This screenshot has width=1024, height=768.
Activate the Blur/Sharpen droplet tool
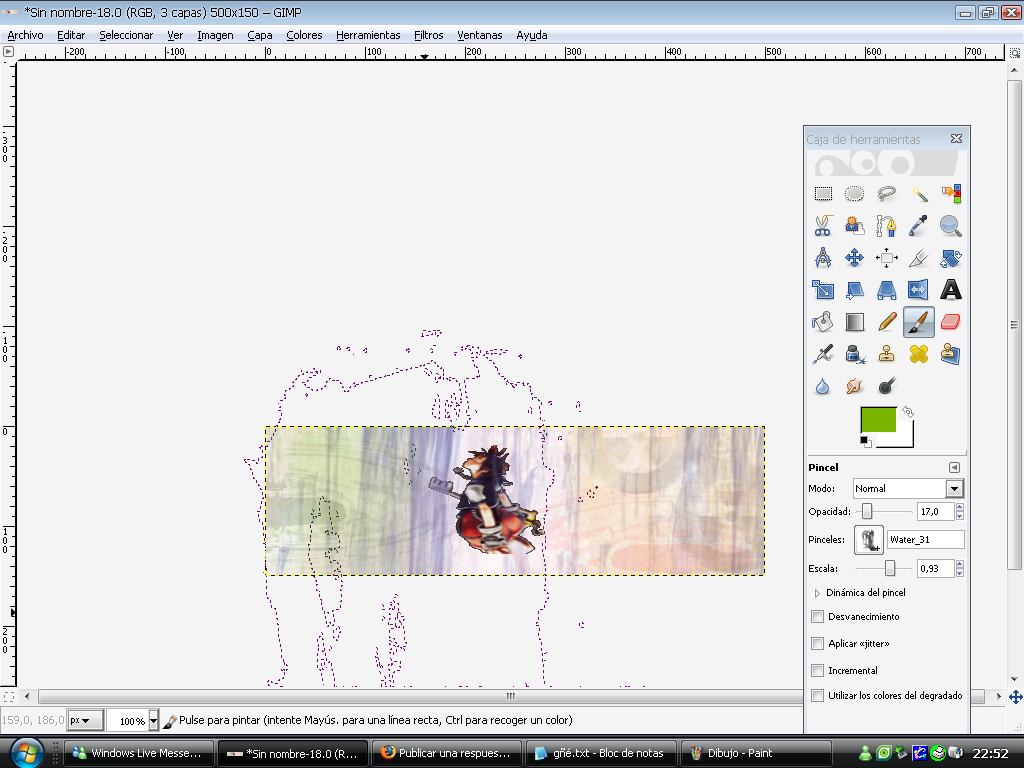[x=823, y=386]
